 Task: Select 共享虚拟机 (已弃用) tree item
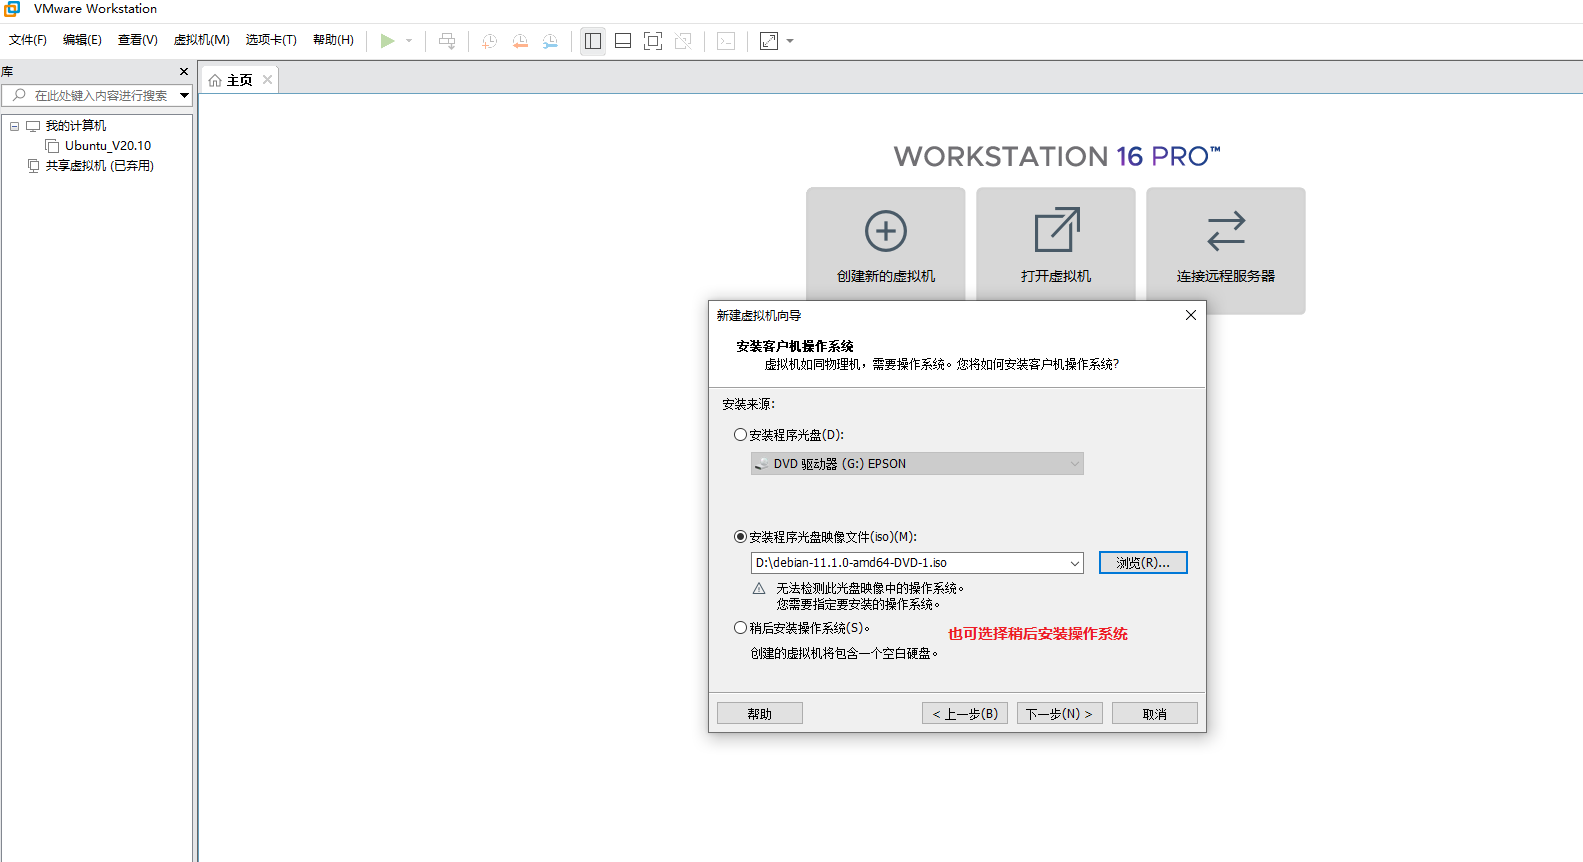pos(100,166)
